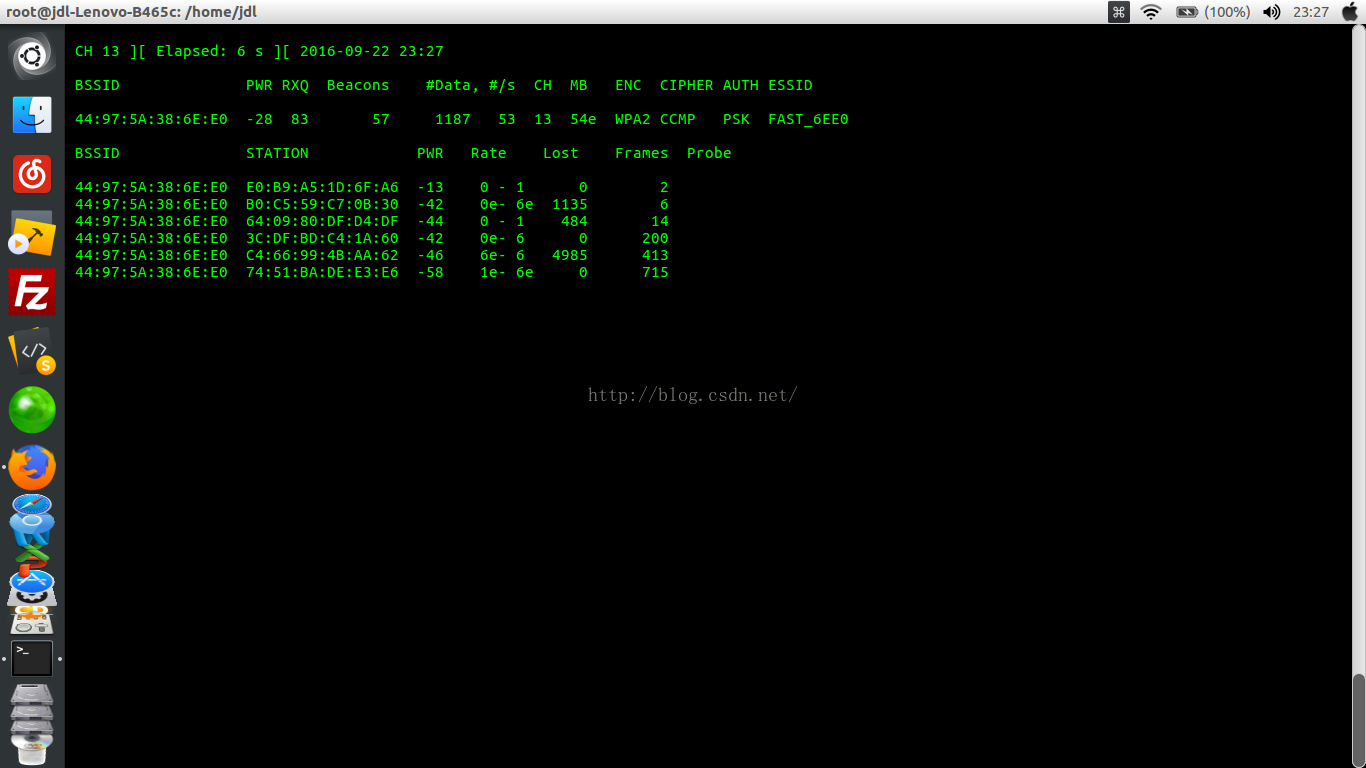Click station MAC 3C:DF:BD:C4:1A:60
Image resolution: width=1366 pixels, height=768 pixels.
pos(322,238)
